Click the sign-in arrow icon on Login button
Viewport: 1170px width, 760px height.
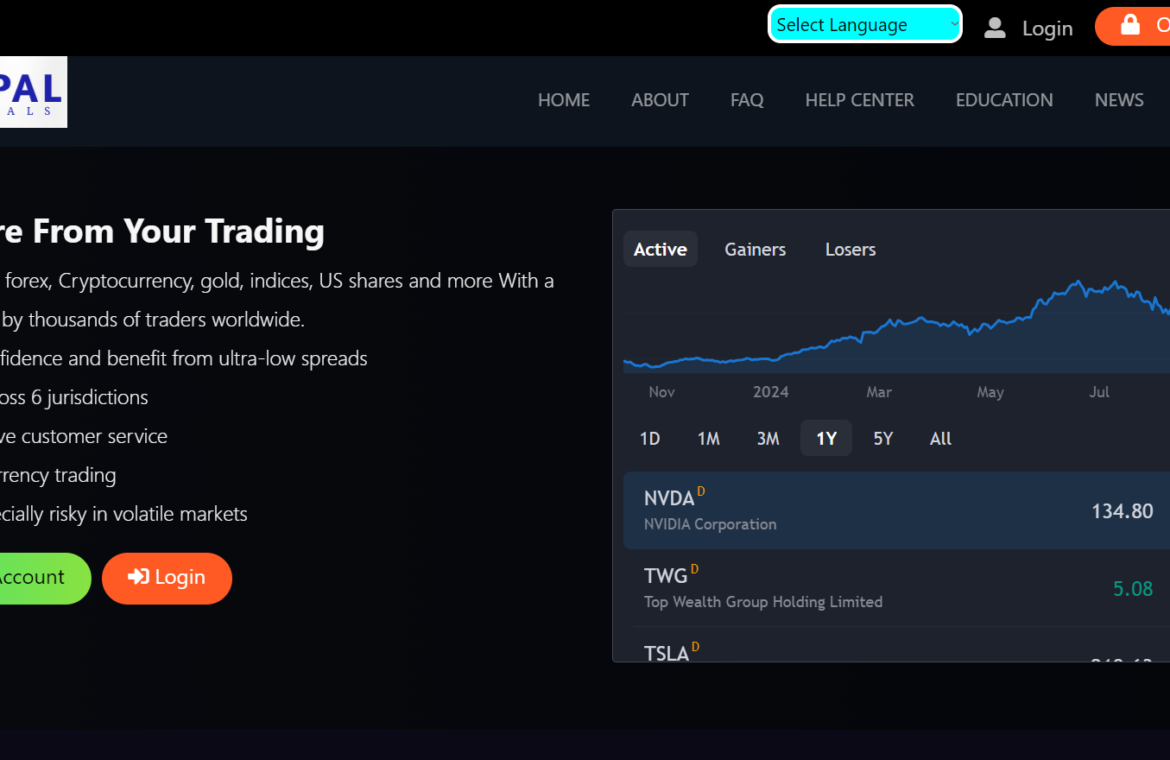click(x=139, y=577)
